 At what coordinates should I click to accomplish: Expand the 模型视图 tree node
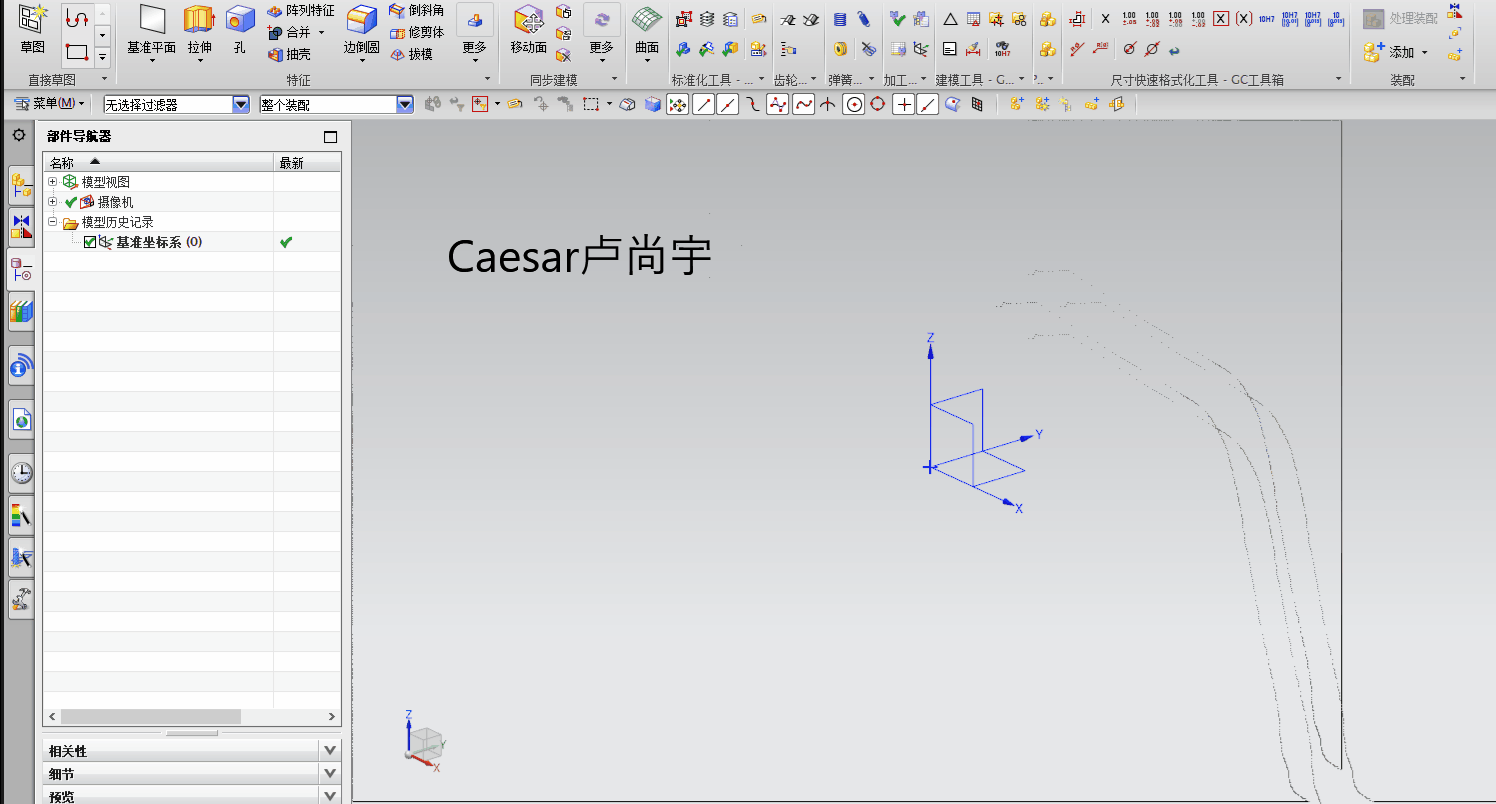[53, 182]
